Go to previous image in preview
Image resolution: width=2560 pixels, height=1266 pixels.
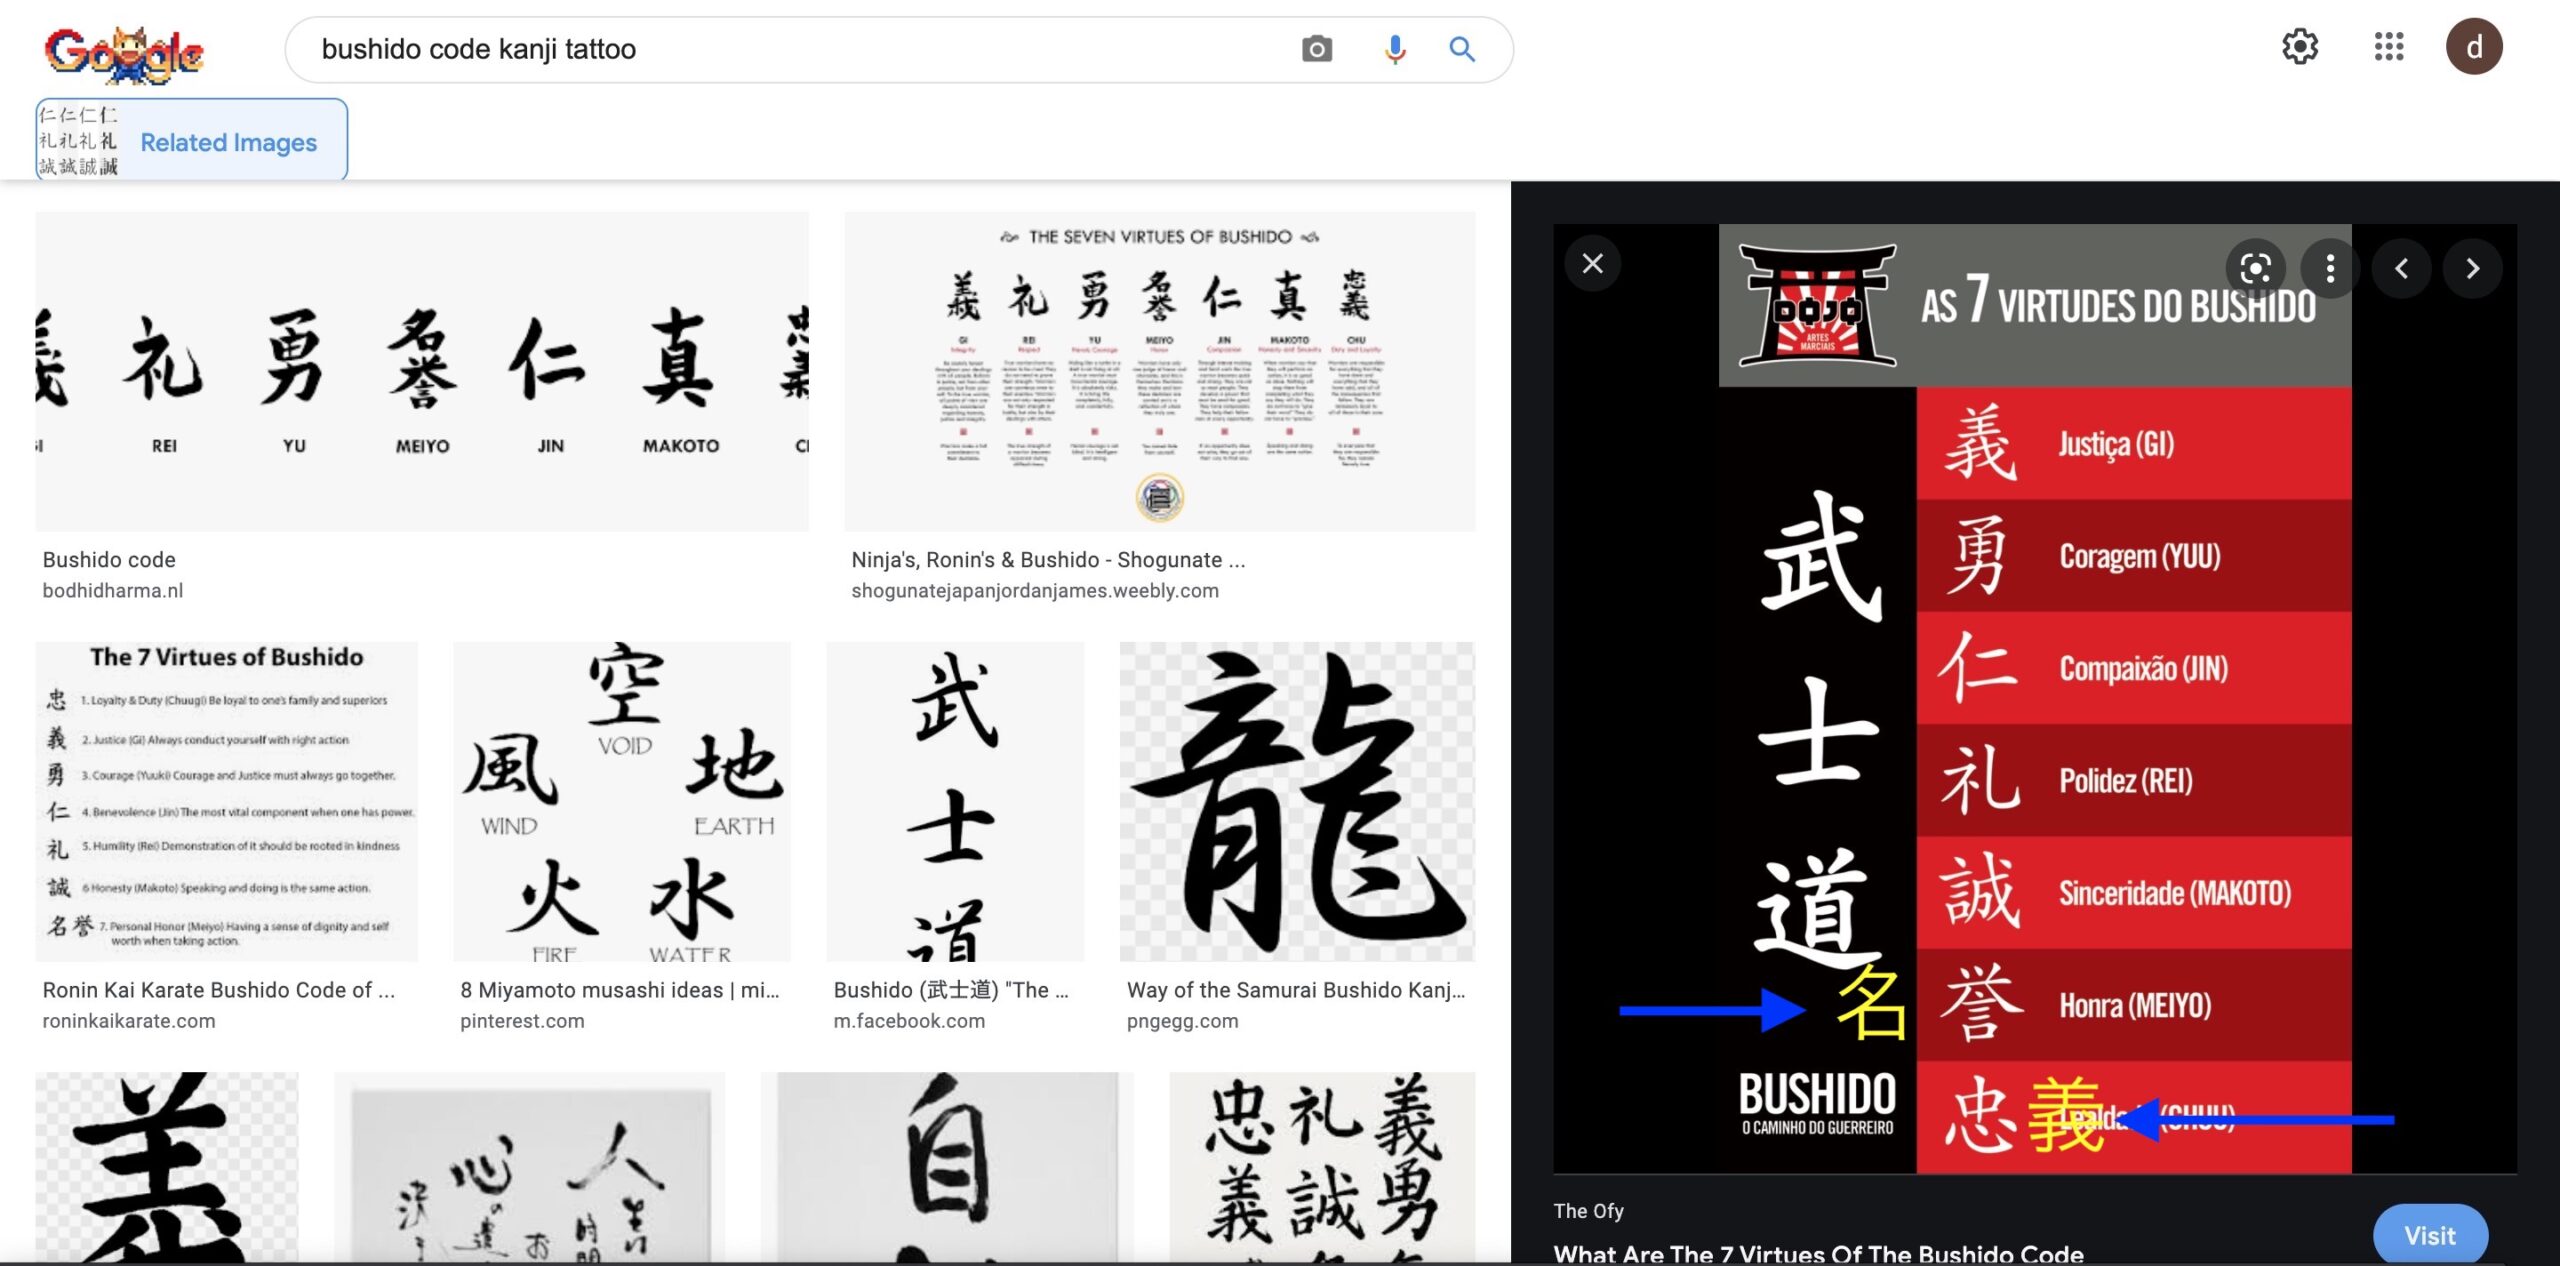point(2401,268)
